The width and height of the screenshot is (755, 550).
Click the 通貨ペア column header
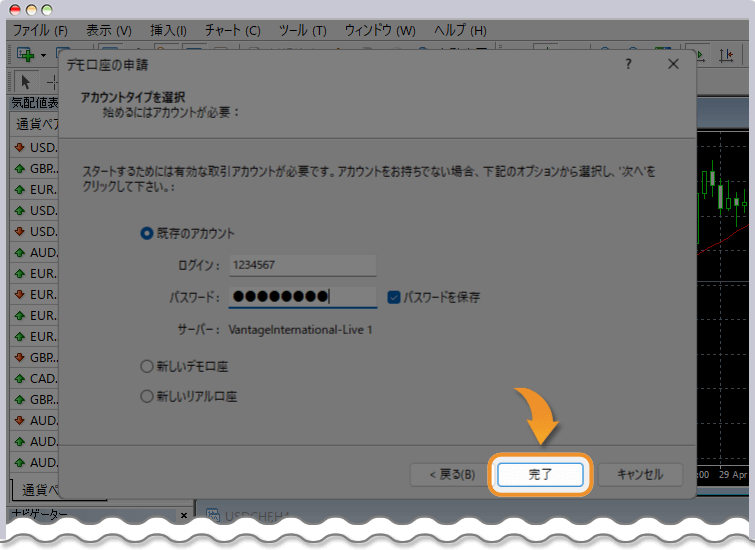35,124
